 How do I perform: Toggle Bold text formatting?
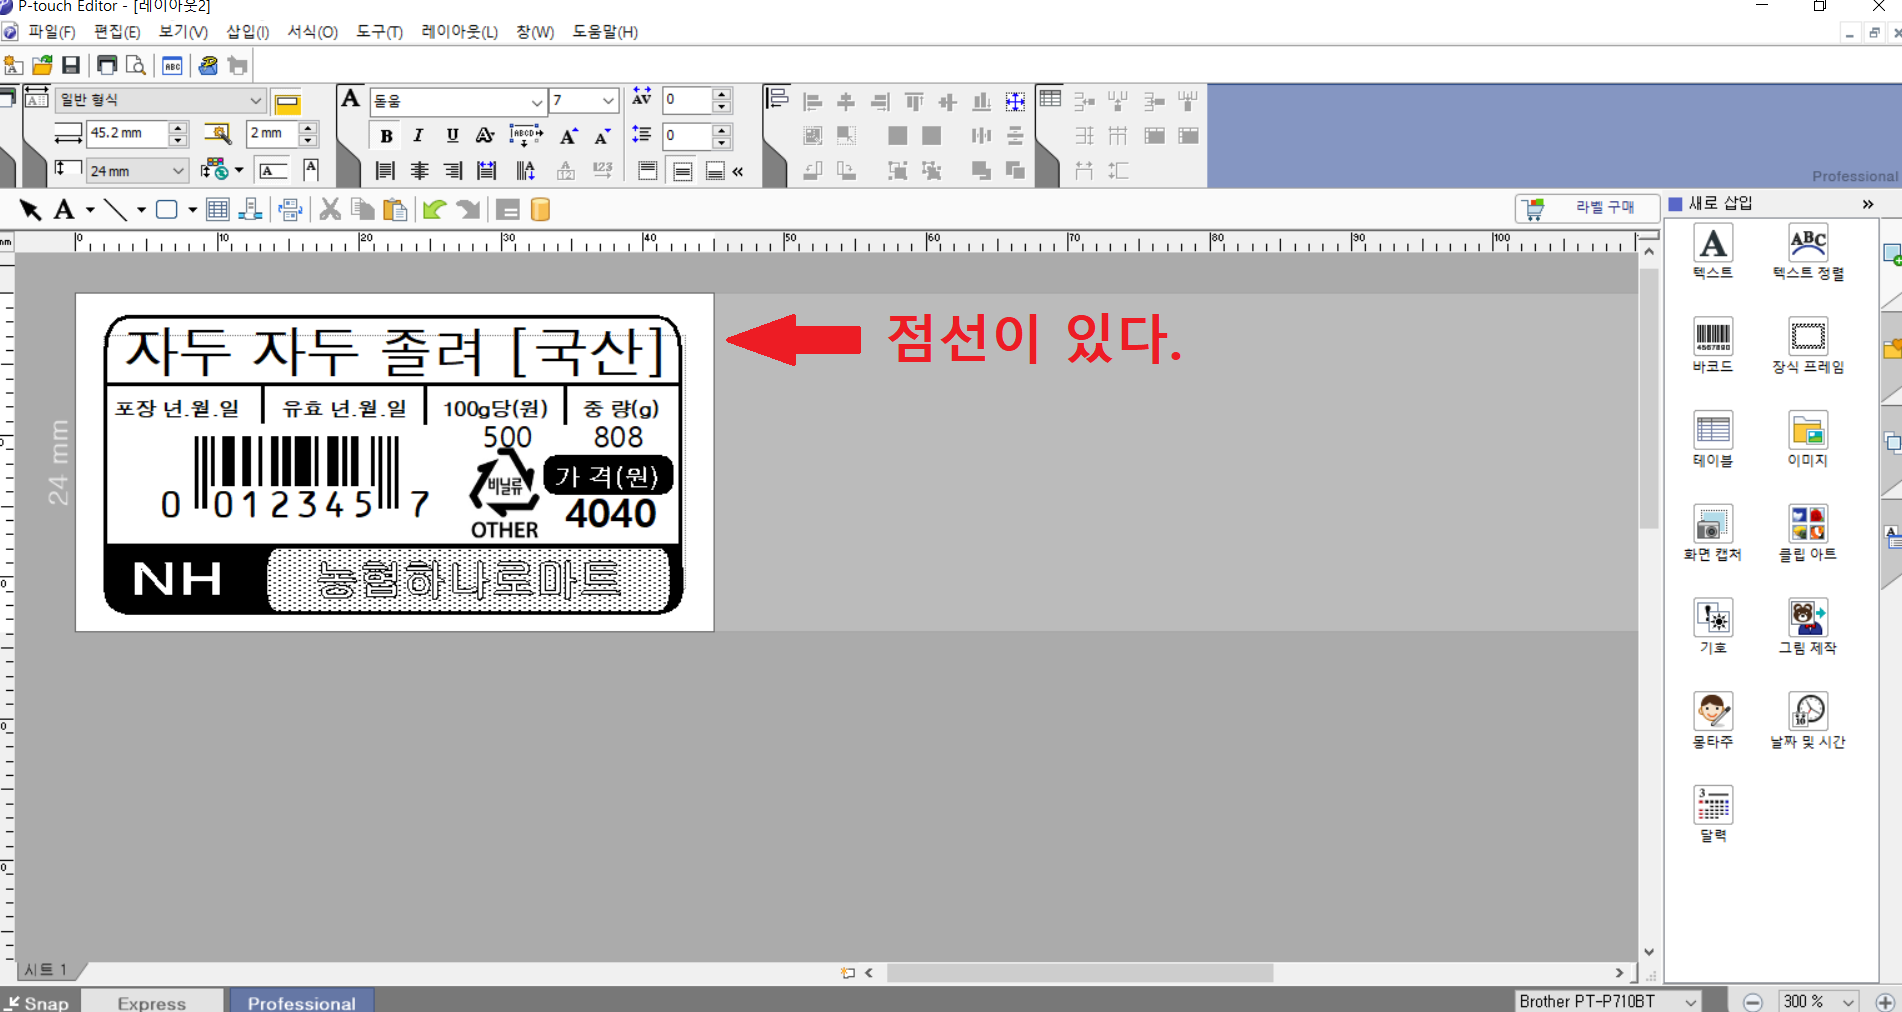(x=386, y=135)
